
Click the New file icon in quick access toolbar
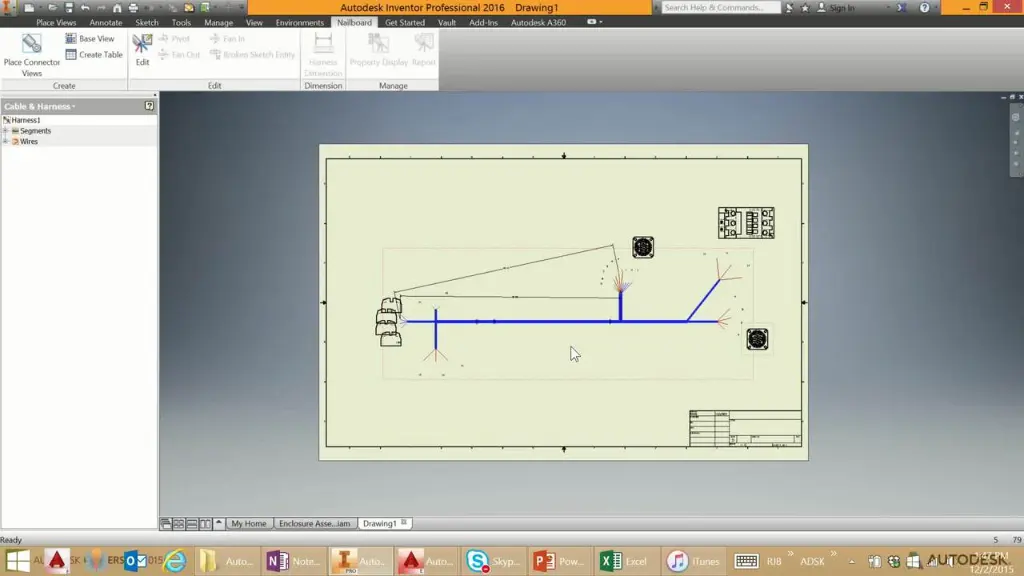[x=29, y=8]
